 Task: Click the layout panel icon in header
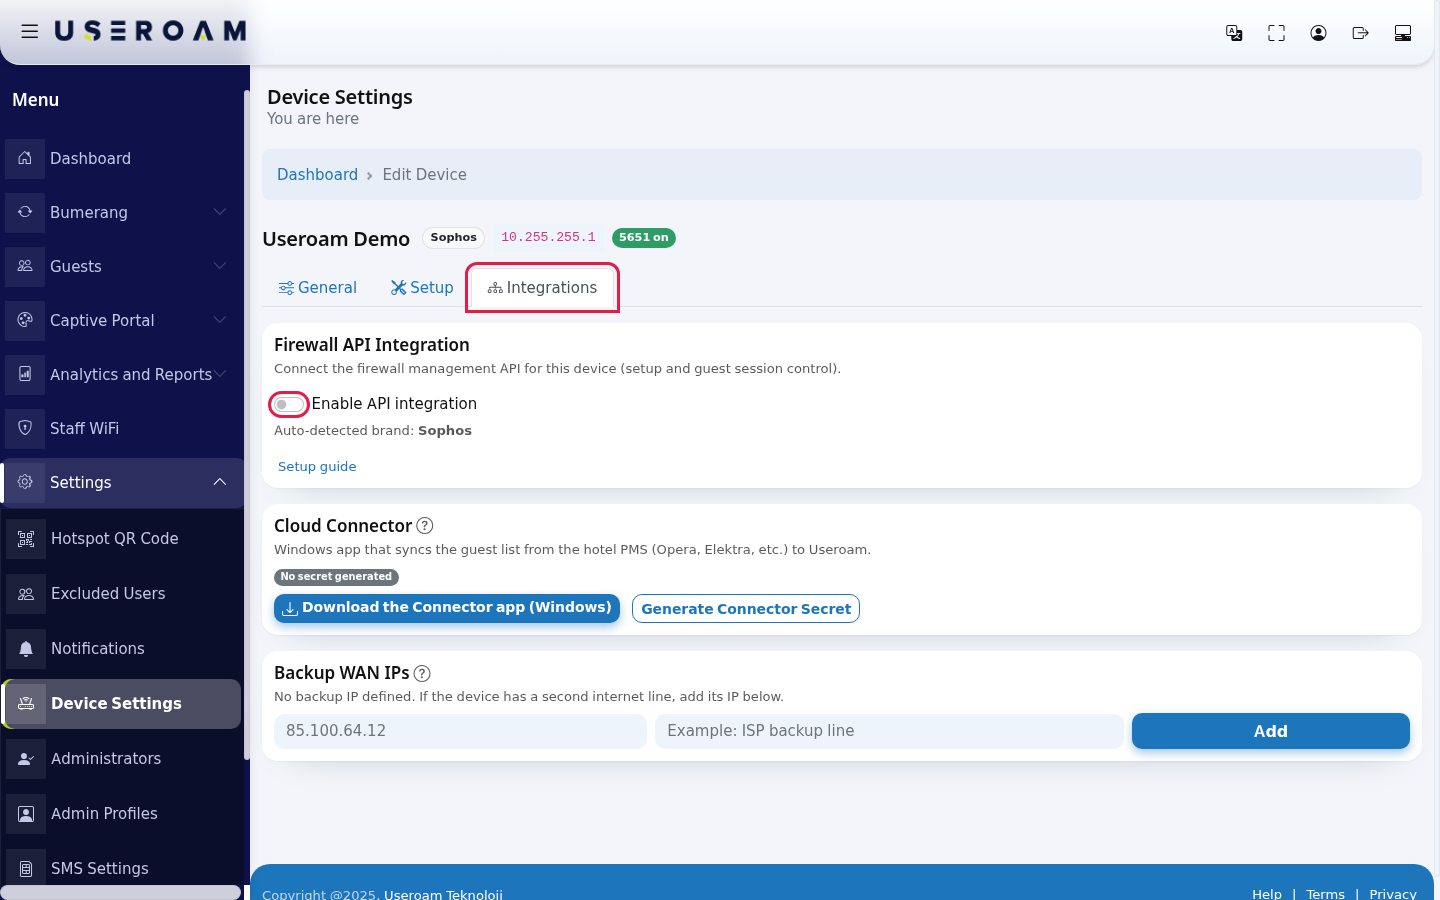[1403, 33]
